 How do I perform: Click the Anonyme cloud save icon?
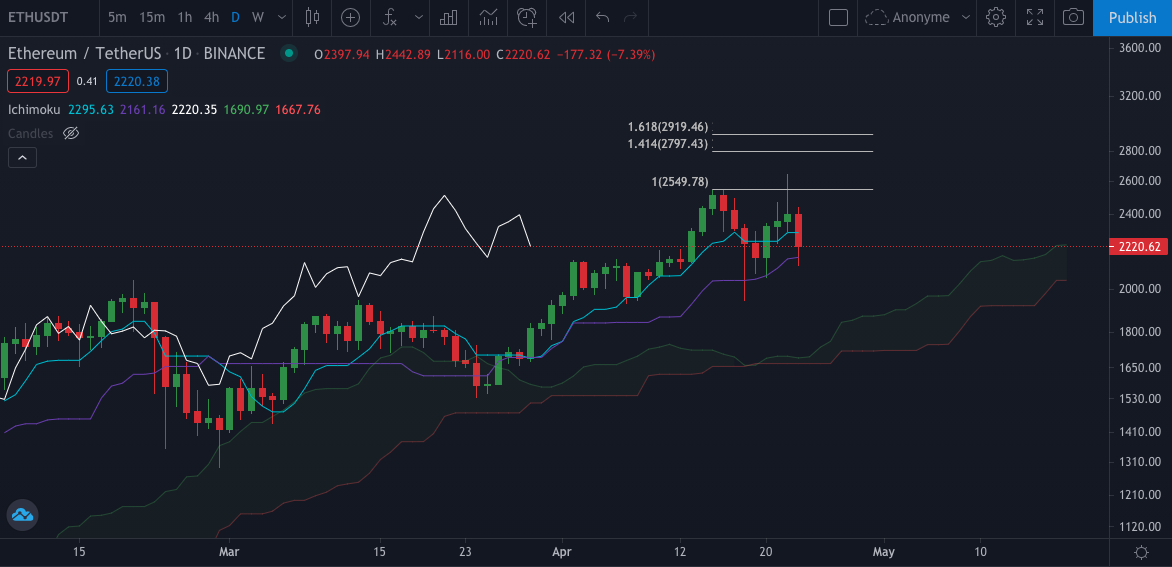pos(876,17)
